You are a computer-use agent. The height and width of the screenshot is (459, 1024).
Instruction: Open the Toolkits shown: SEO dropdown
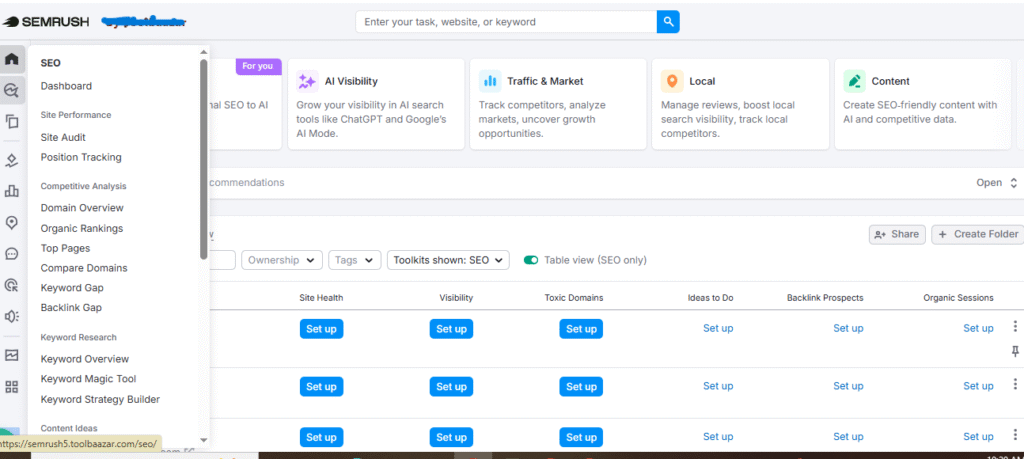(448, 260)
